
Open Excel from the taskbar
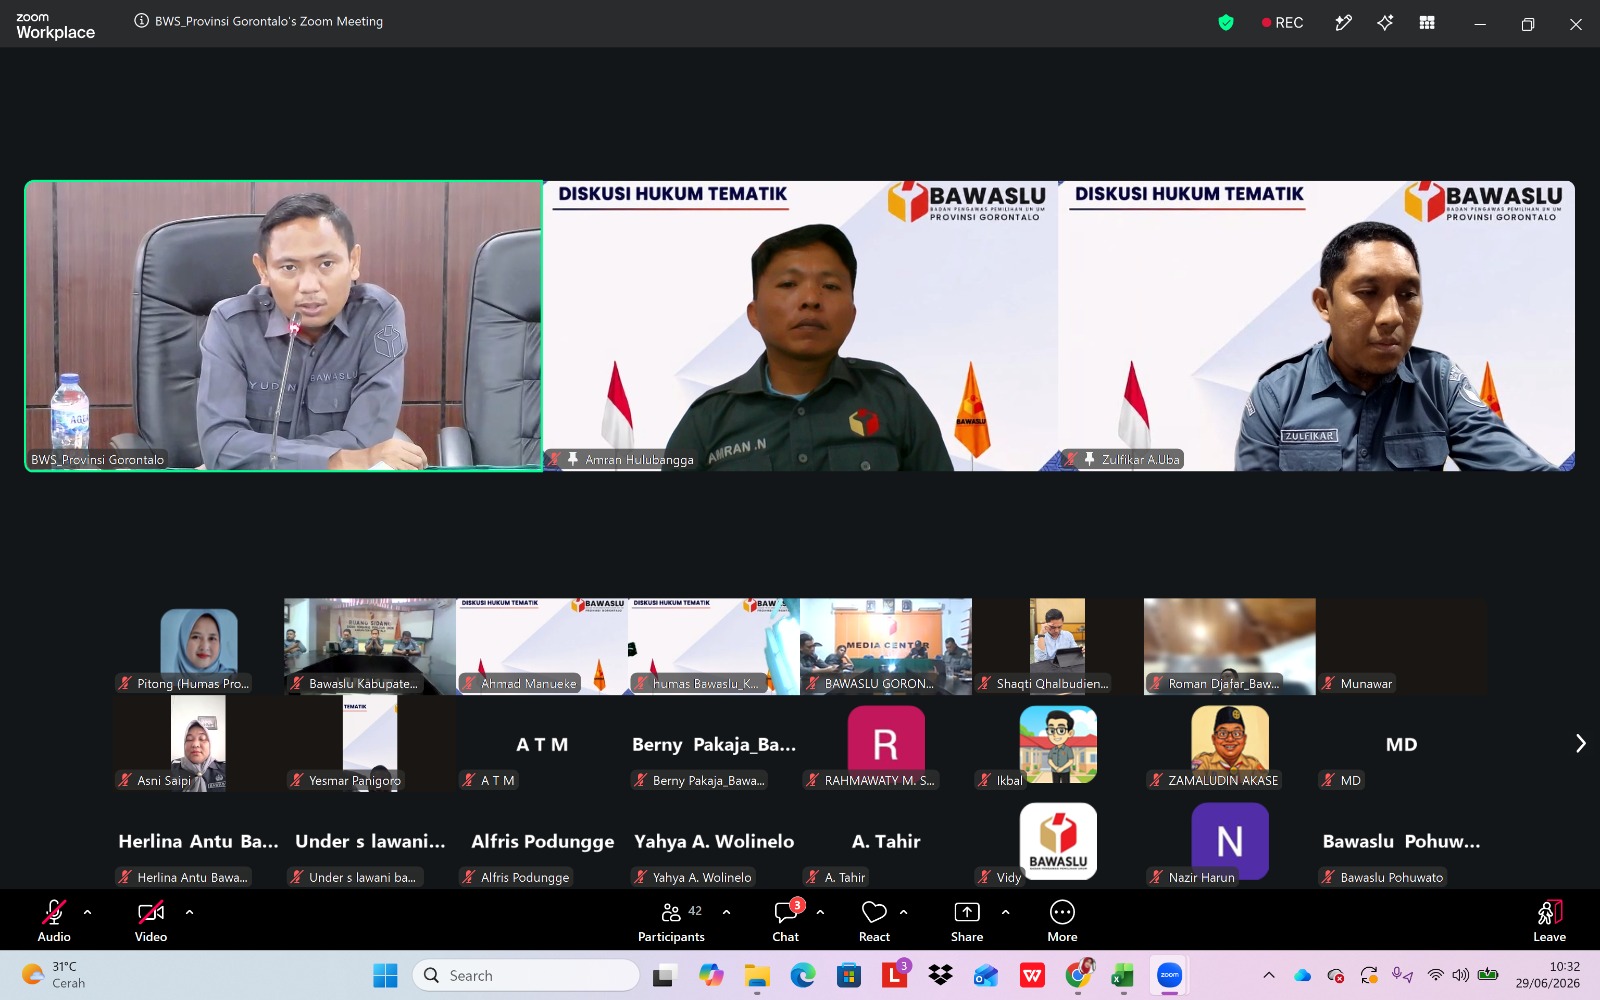click(1122, 975)
